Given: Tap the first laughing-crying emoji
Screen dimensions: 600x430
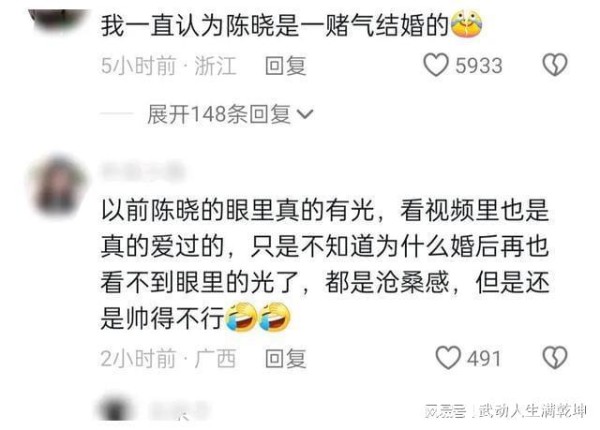Looking at the screenshot, I should click(x=241, y=317).
